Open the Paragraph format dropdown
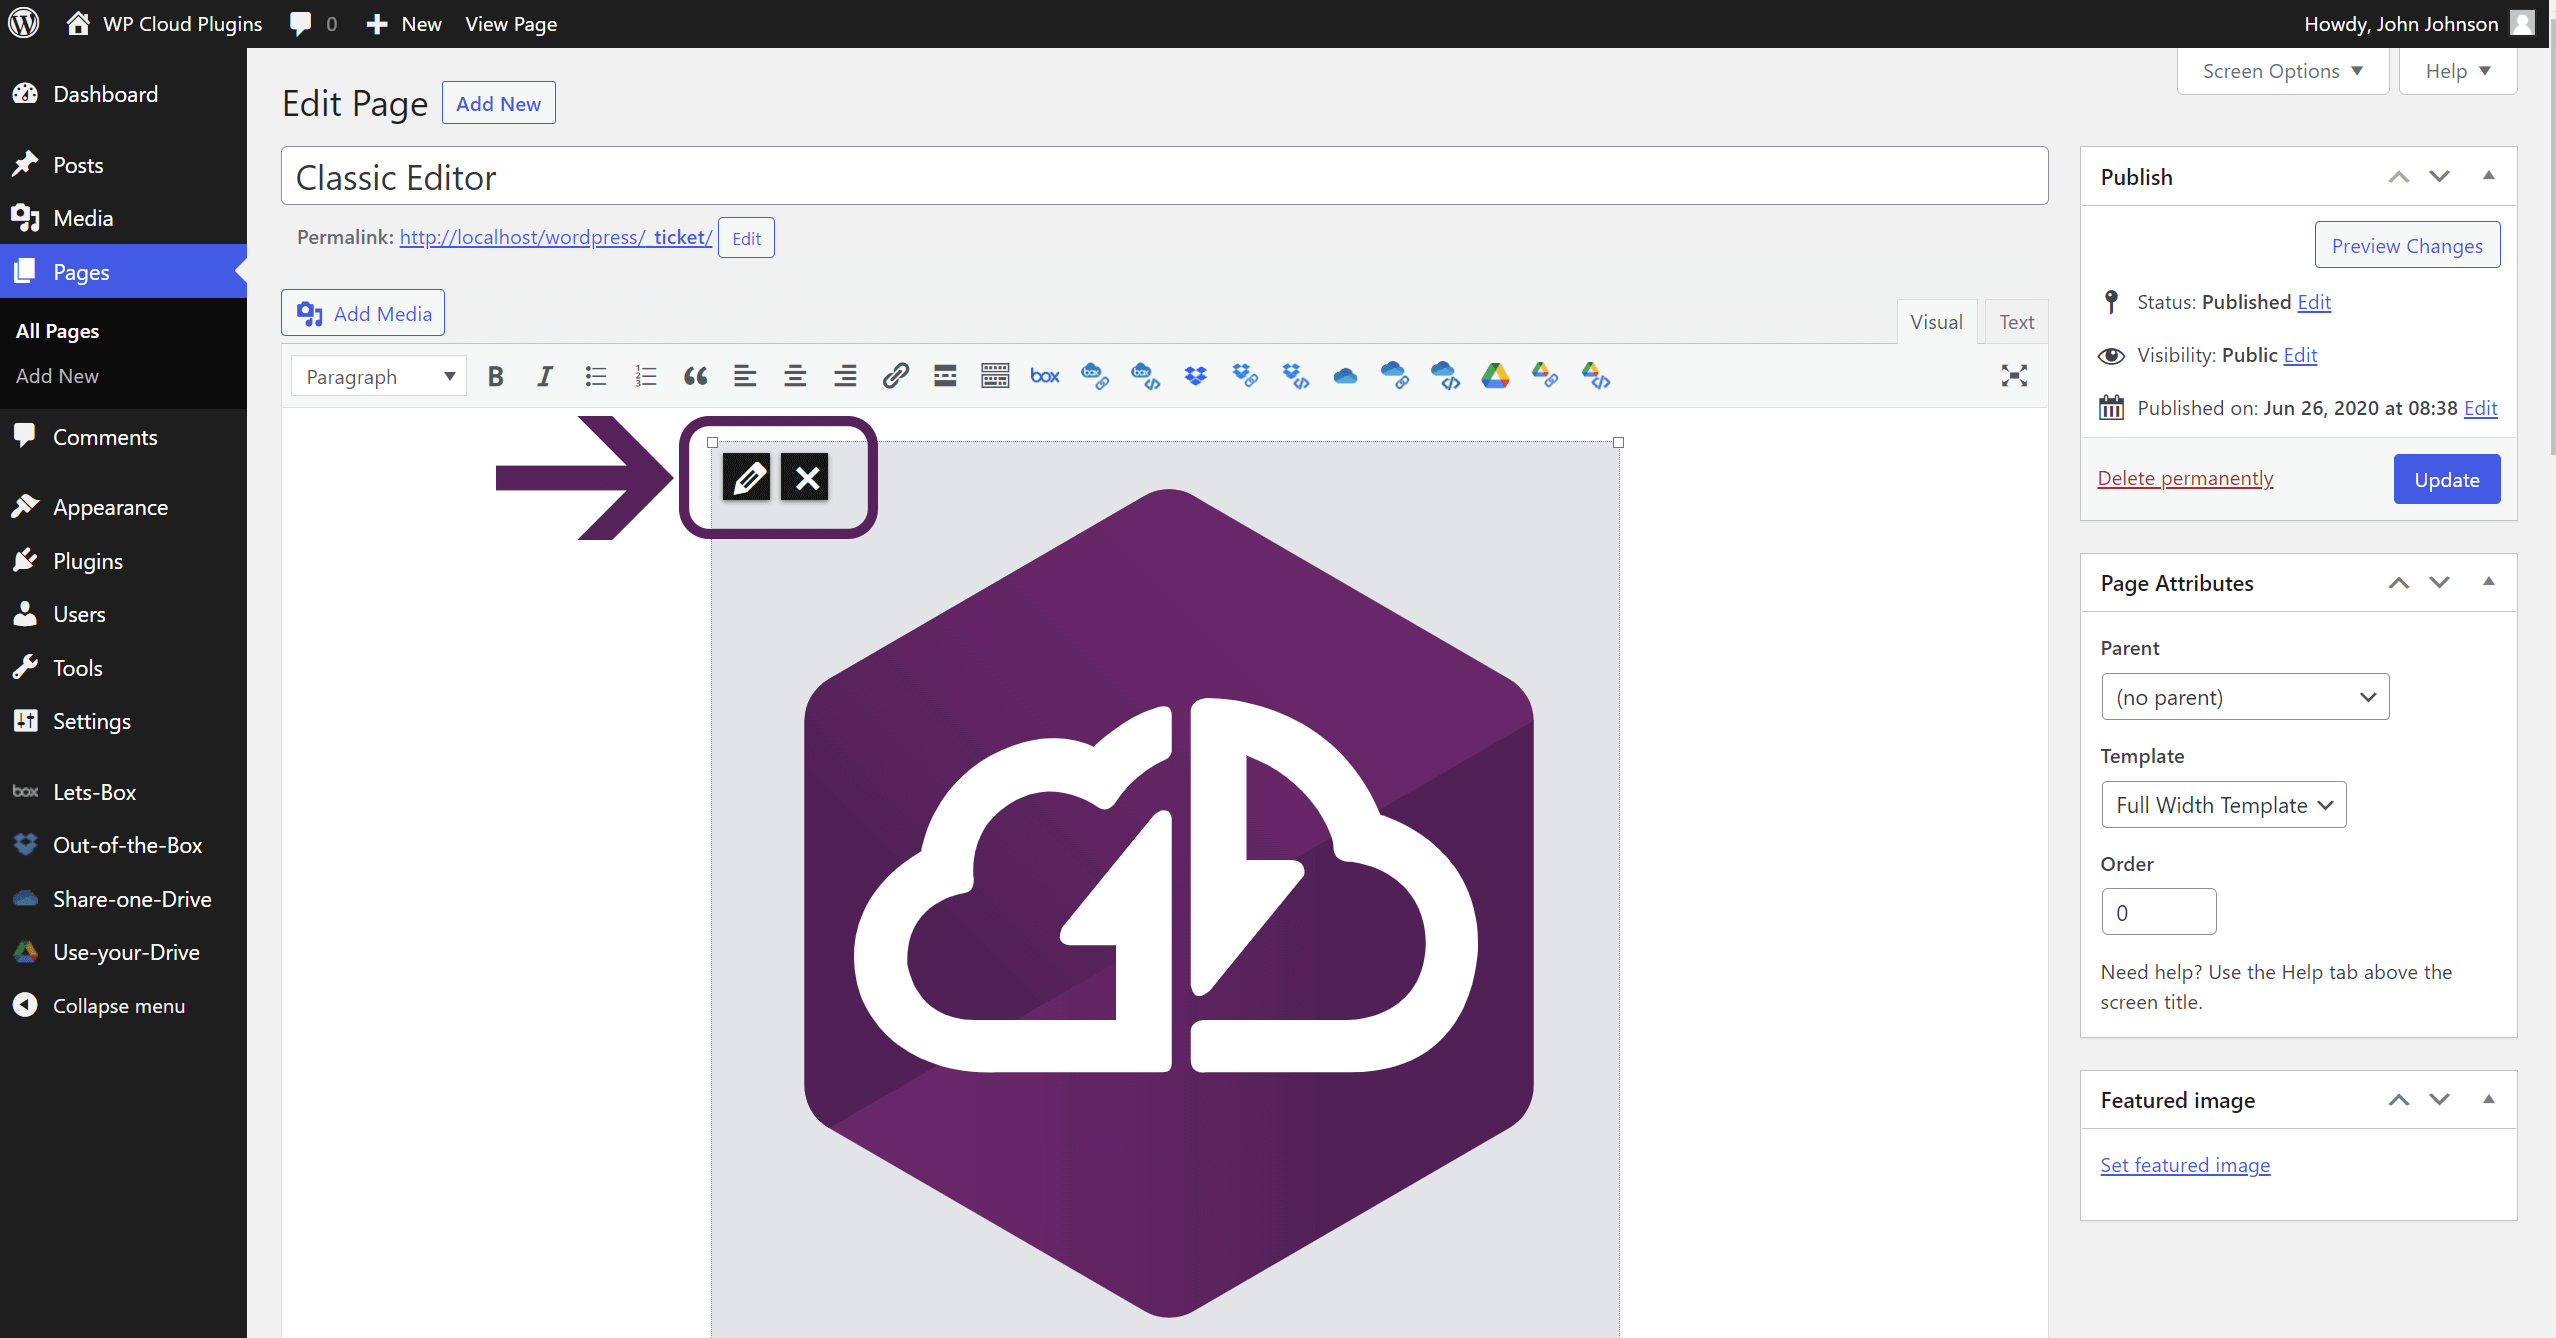2556x1338 pixels. point(379,376)
